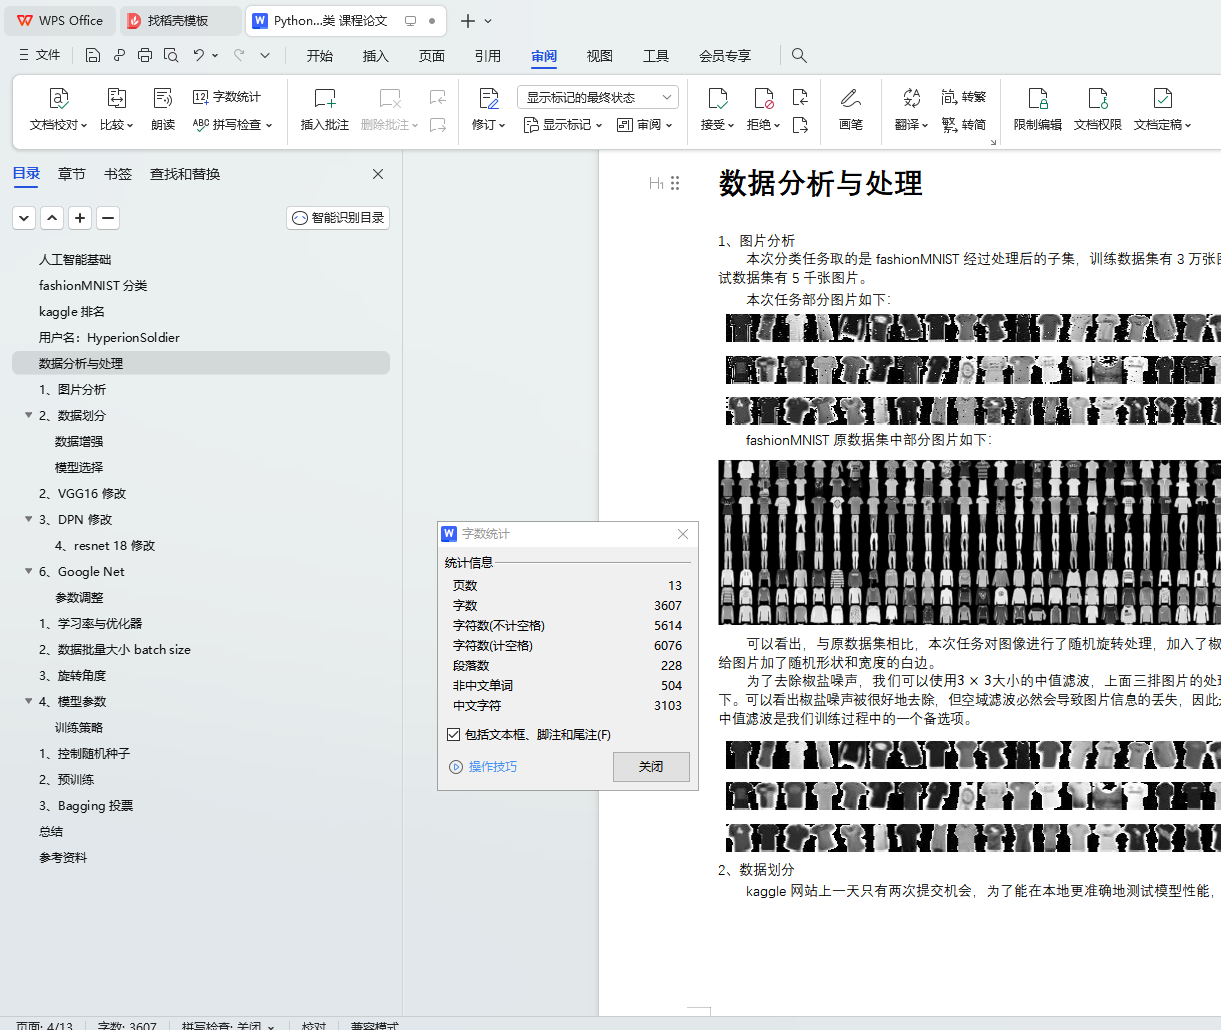Click the fashionMNIST original dataset image
This screenshot has height=1030, width=1221.
click(x=969, y=542)
